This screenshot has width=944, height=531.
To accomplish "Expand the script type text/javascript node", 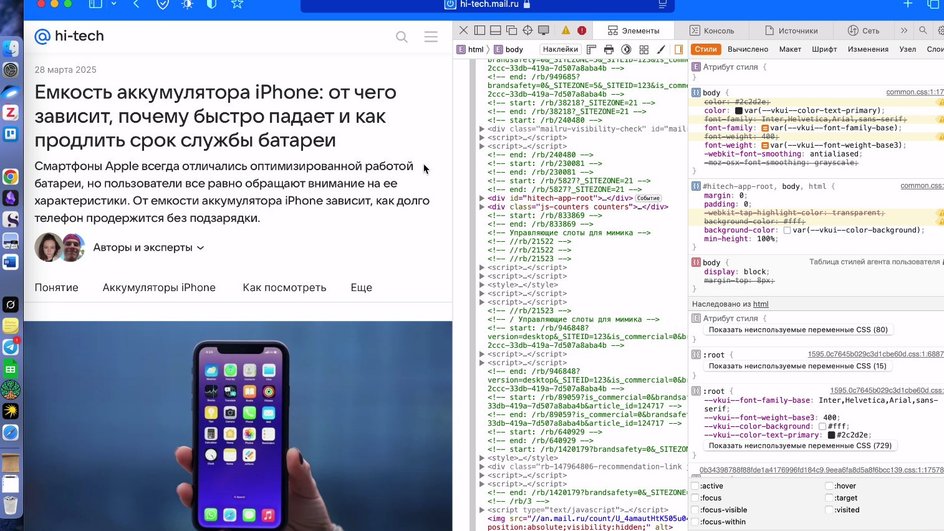I will [x=482, y=510].
